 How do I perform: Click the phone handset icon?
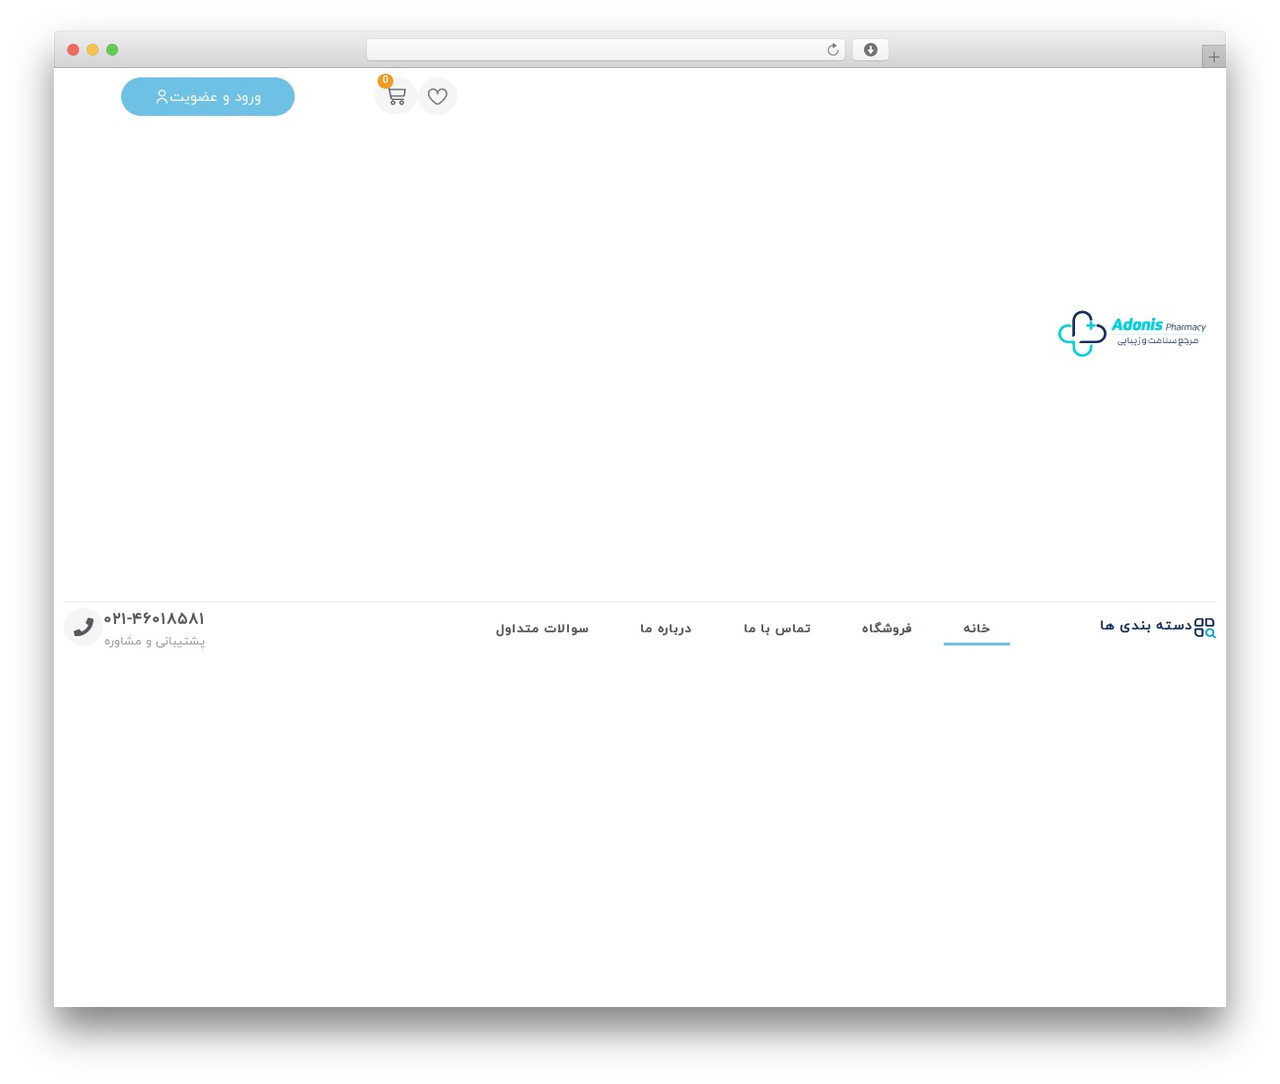[x=83, y=627]
